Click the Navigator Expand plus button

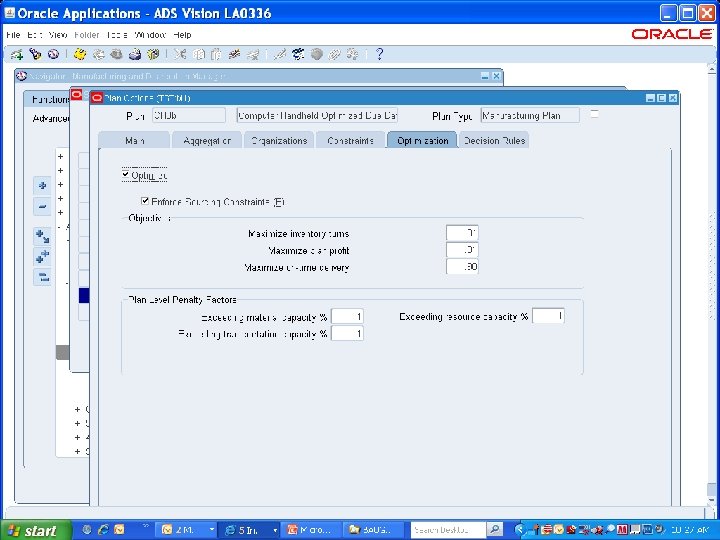pos(42,186)
